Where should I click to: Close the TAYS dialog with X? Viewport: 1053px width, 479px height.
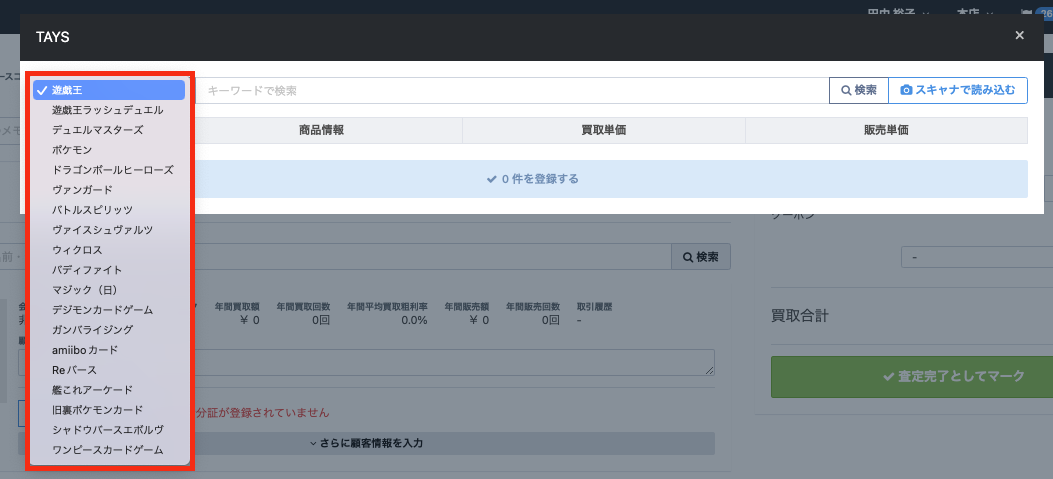coord(1019,36)
